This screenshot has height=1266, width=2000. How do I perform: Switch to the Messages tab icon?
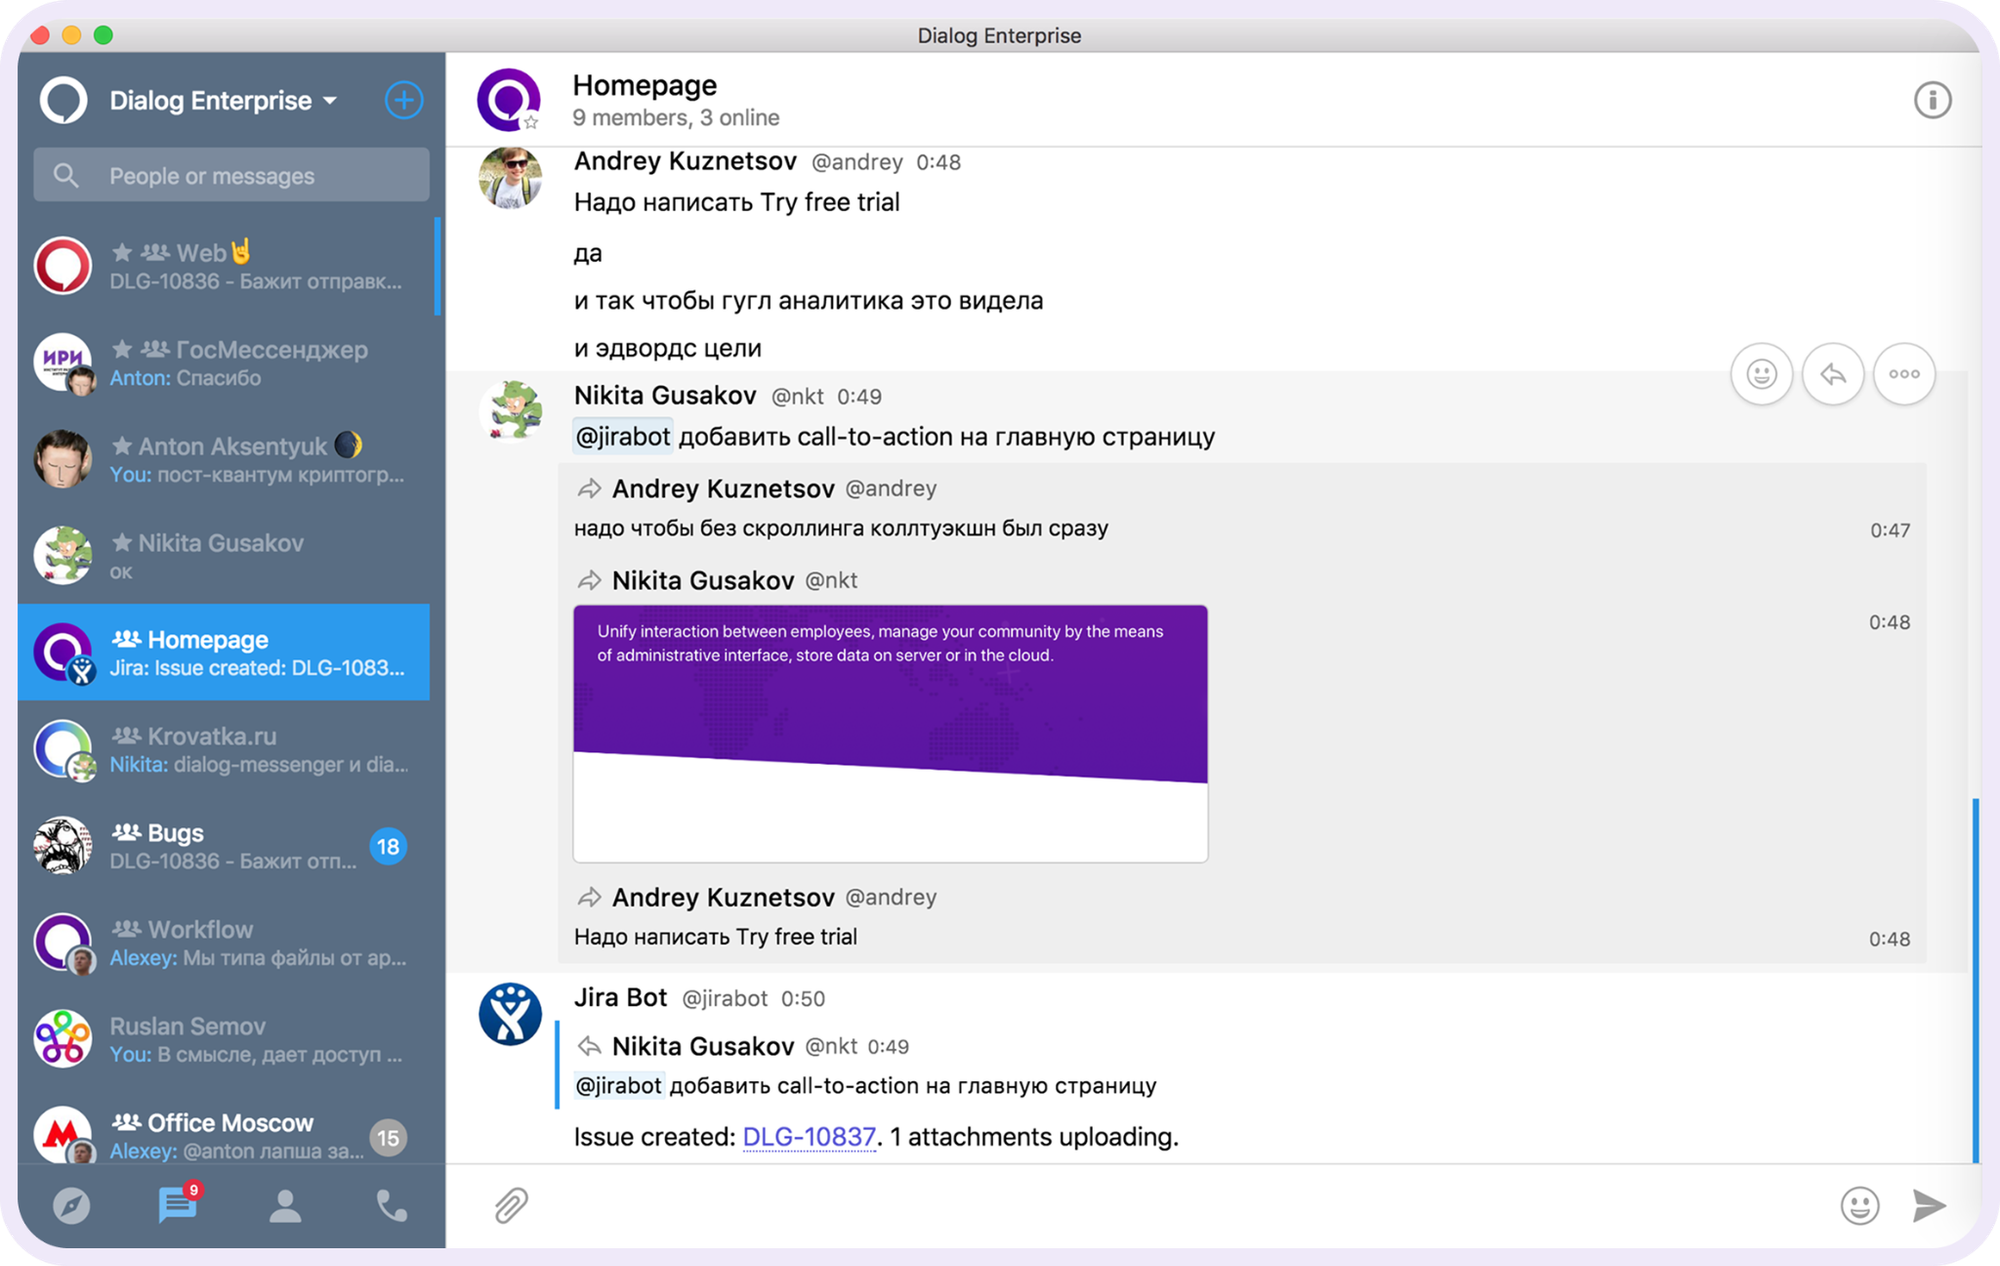(x=178, y=1205)
